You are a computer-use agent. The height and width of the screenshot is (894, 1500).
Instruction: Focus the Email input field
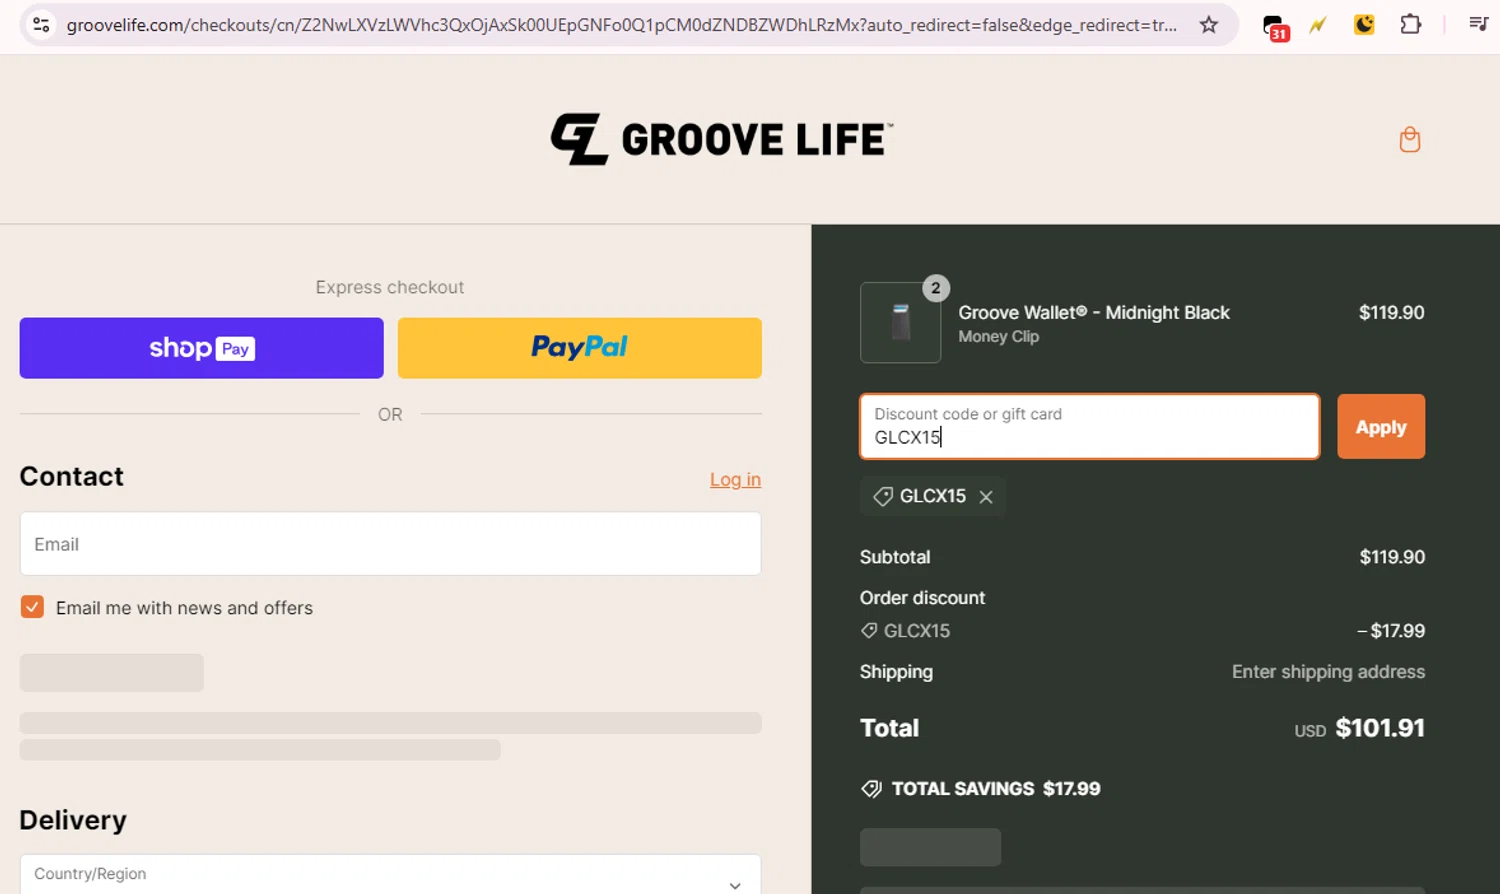point(390,544)
